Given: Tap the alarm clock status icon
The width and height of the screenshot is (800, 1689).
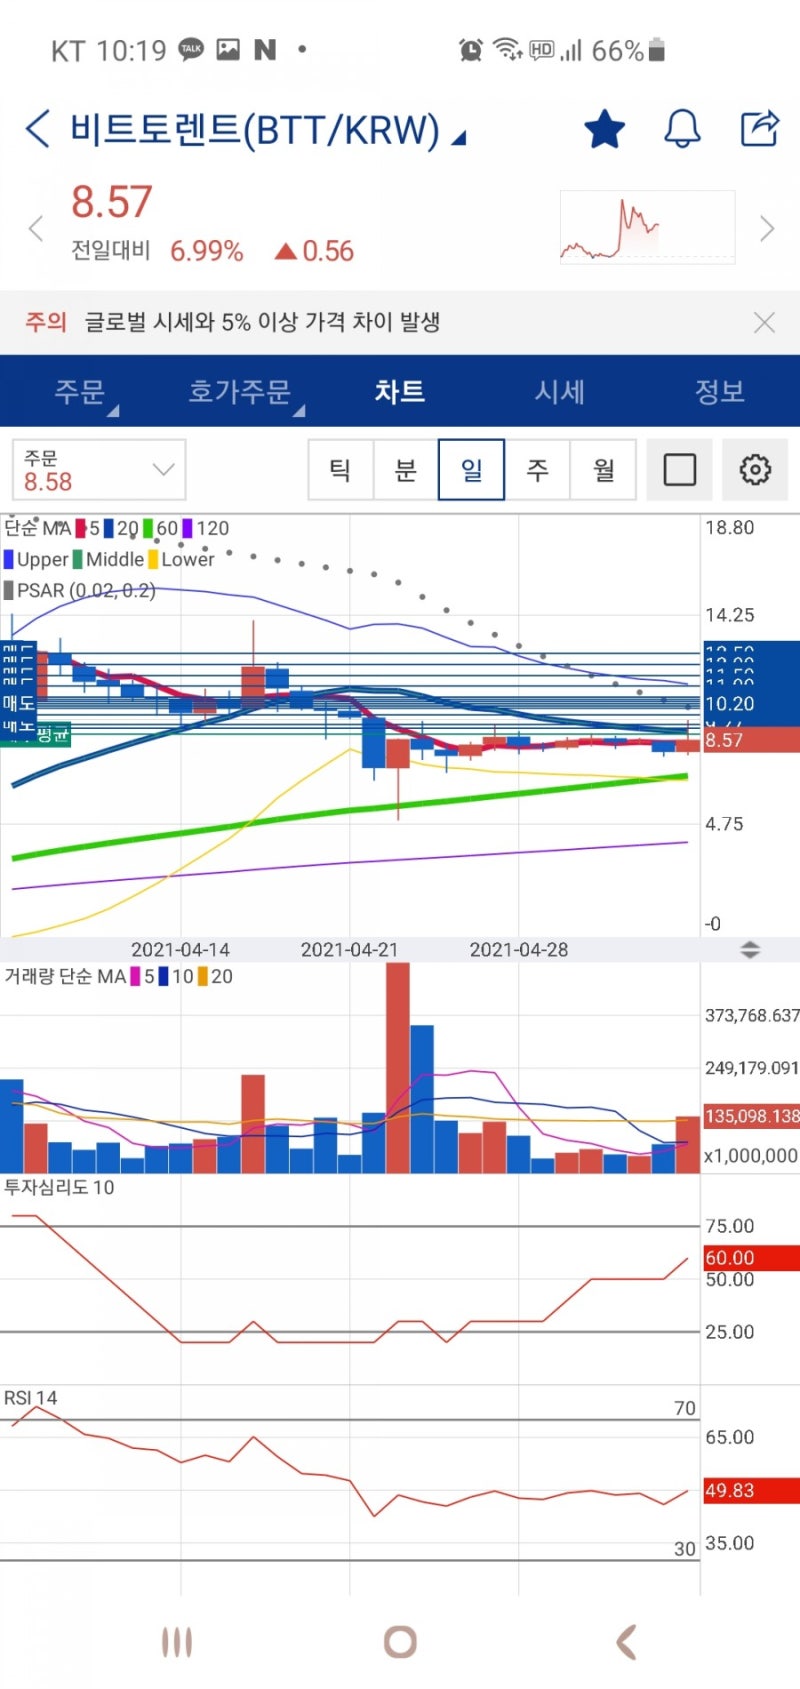Looking at the screenshot, I should pos(470,49).
